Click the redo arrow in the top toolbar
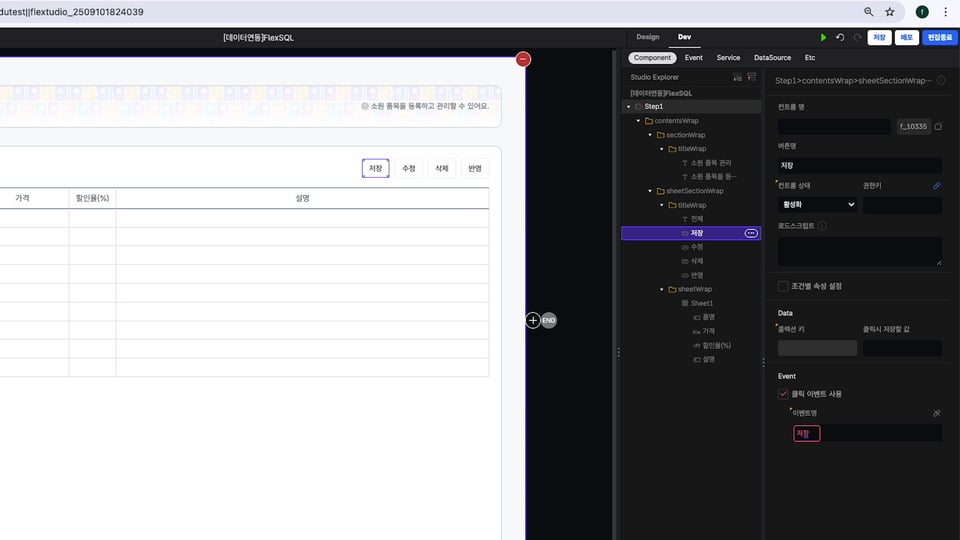Viewport: 960px width, 540px height. 857,37
